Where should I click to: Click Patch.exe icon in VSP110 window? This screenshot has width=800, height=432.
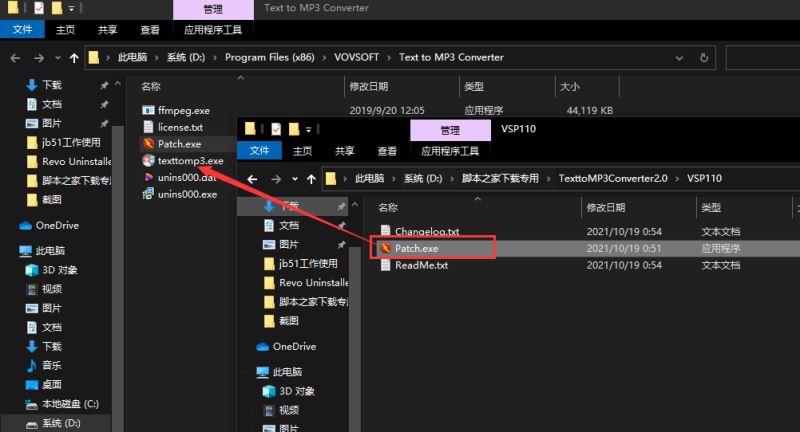[386, 248]
